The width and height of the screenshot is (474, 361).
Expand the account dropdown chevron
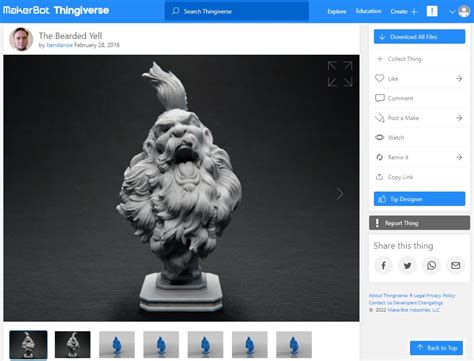point(452,12)
